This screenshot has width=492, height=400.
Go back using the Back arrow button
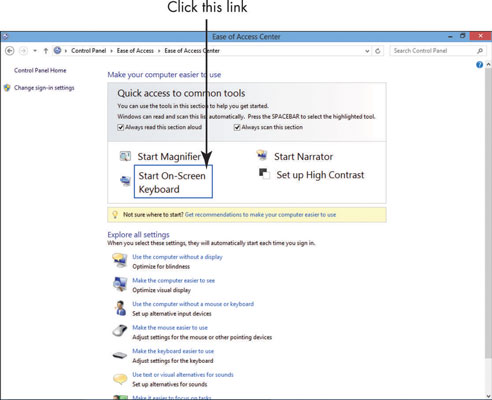click(x=10, y=51)
